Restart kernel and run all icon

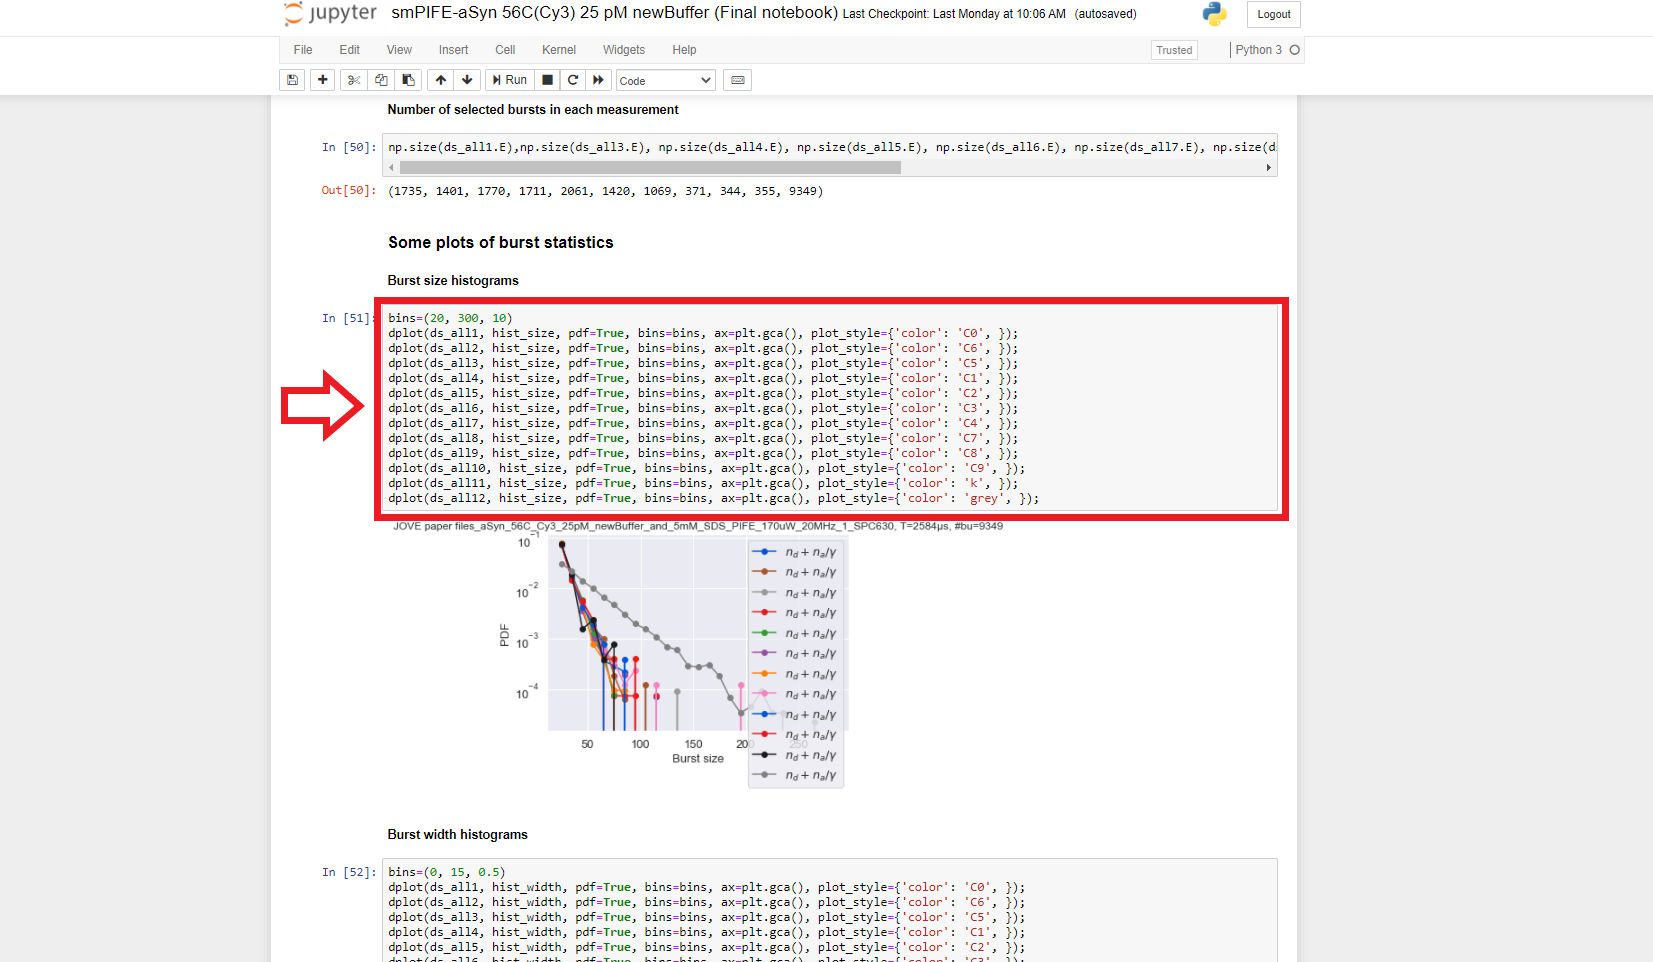pos(598,80)
